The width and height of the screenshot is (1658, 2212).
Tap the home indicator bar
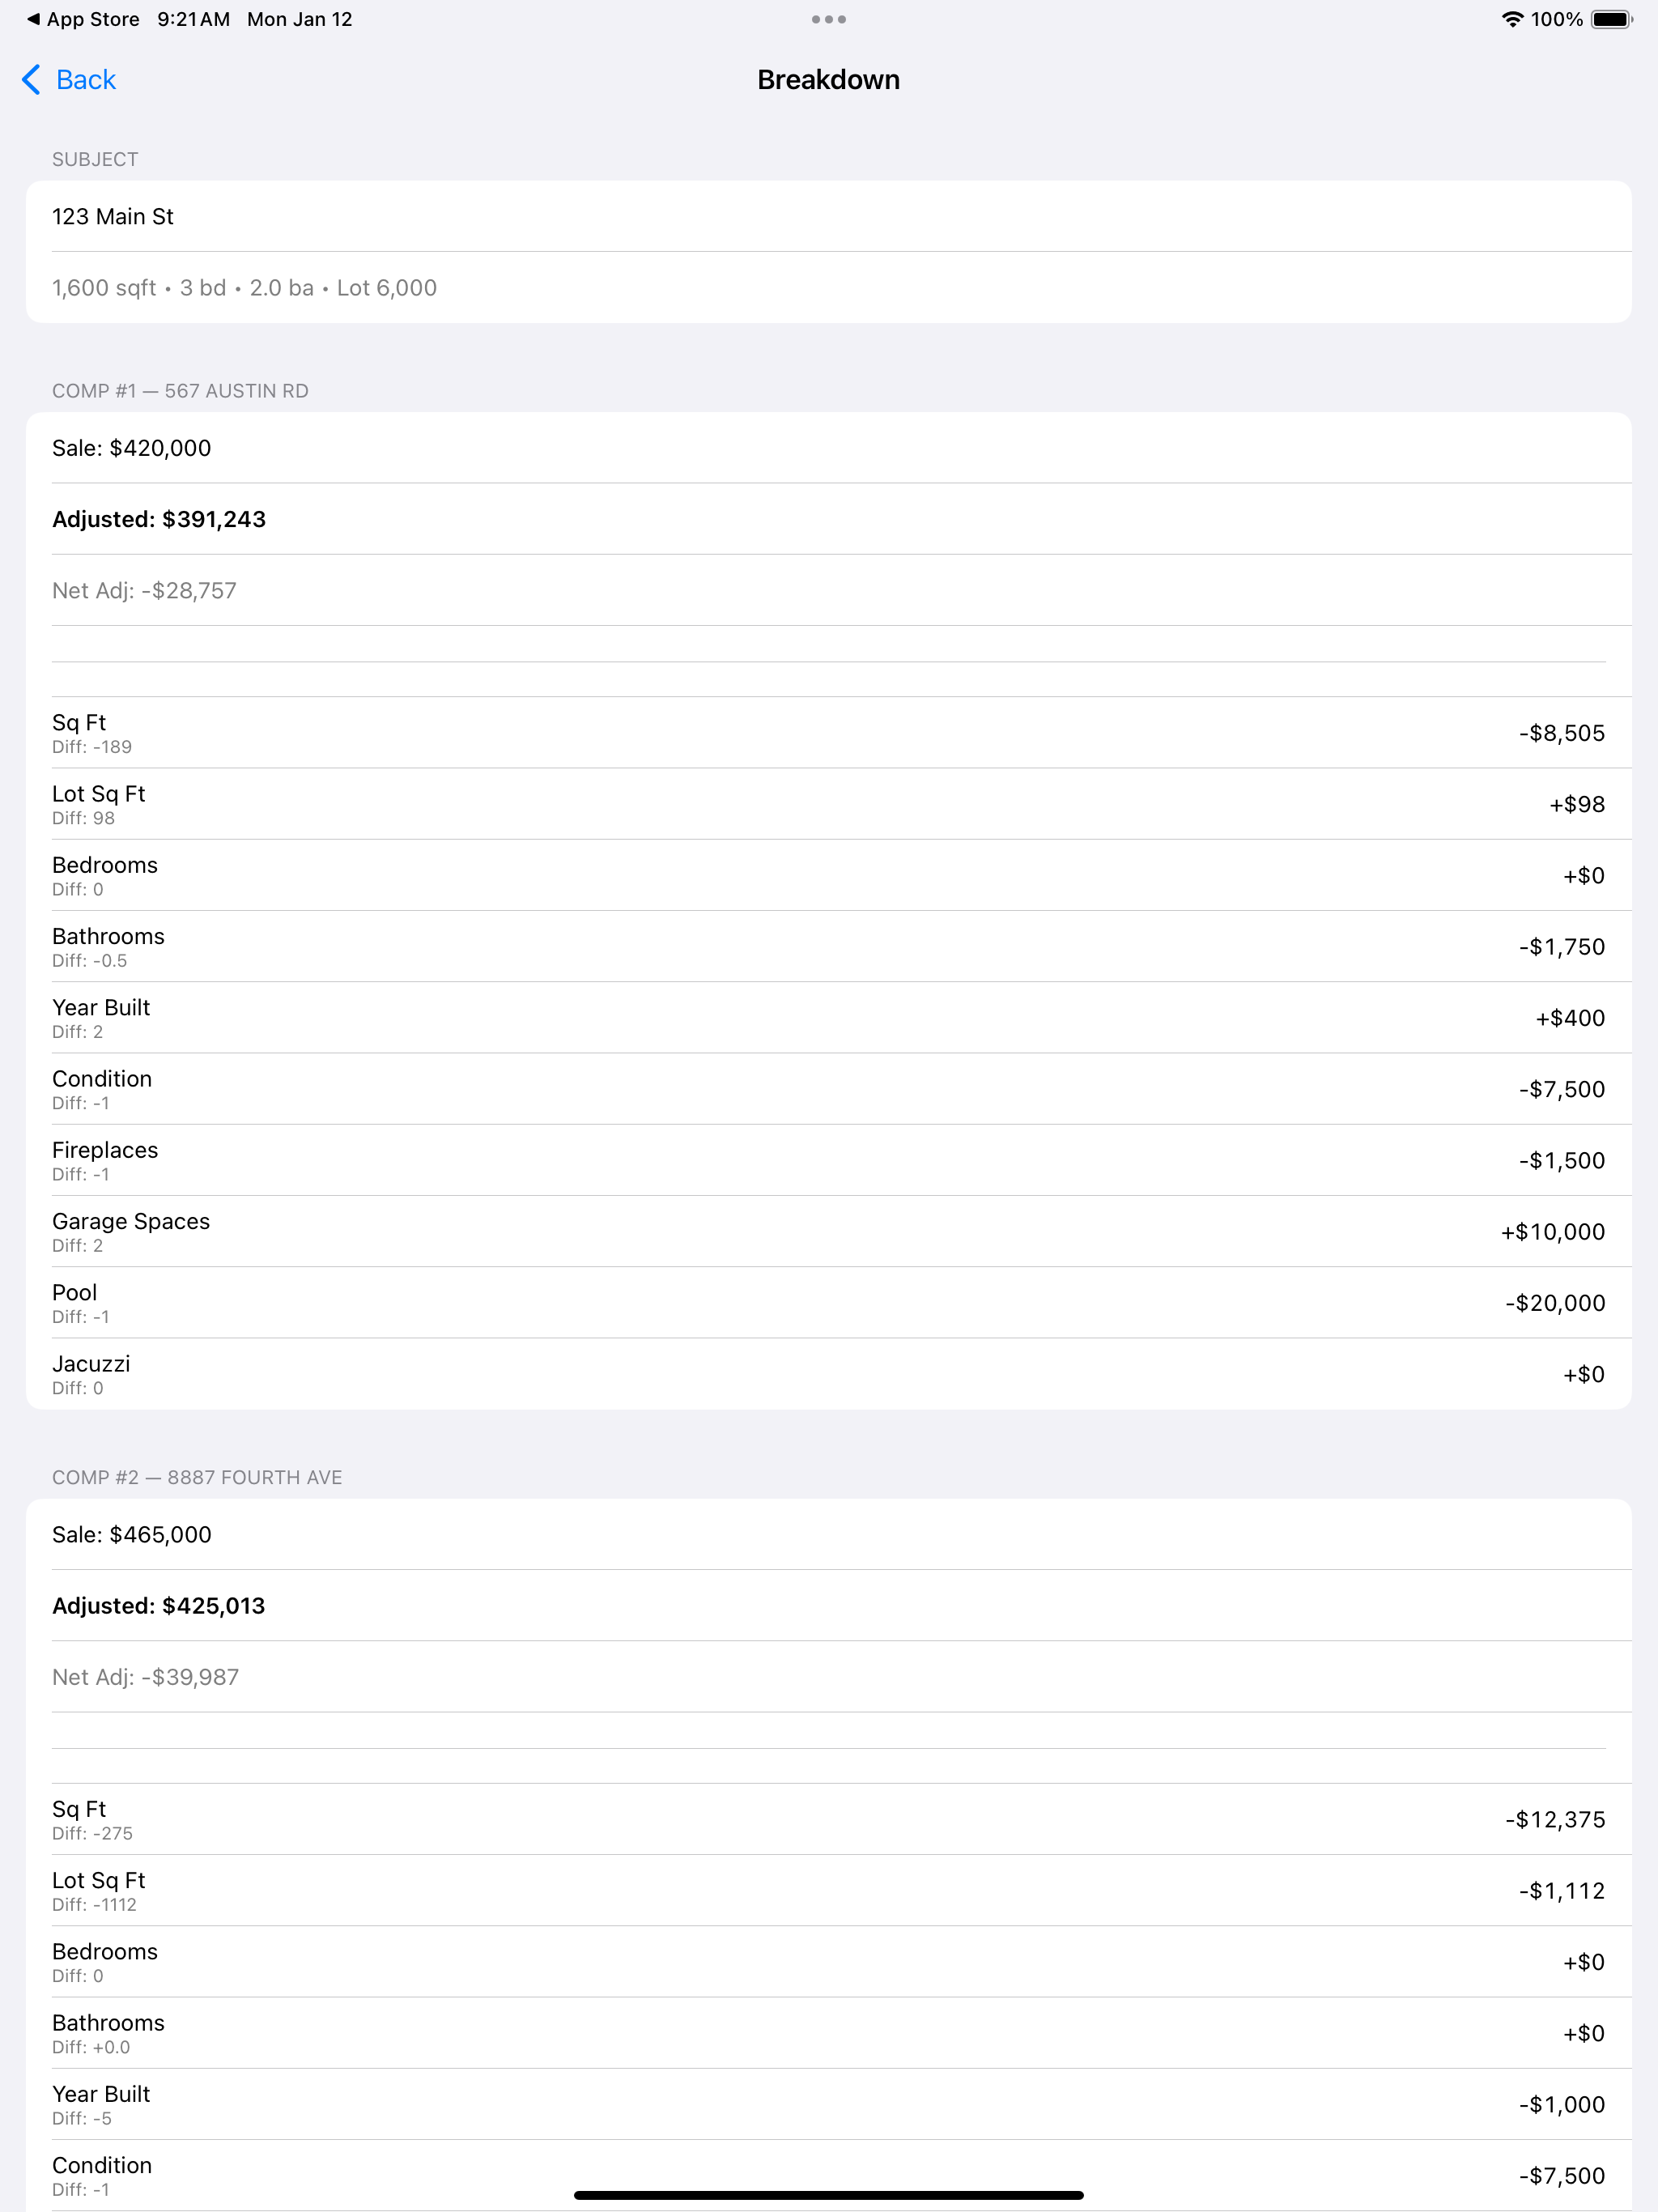pos(828,2195)
